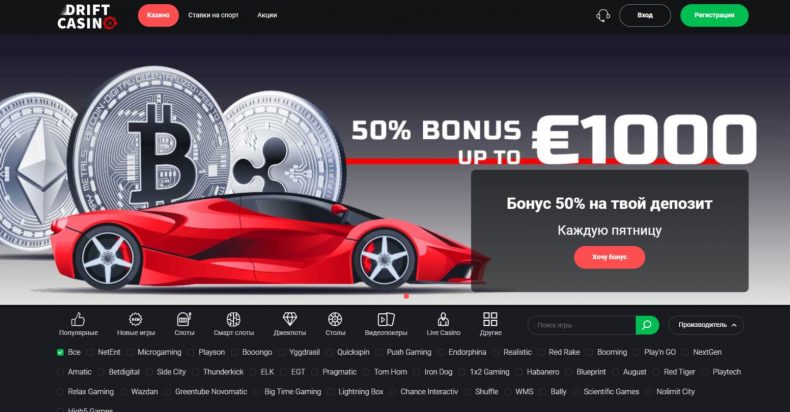790x412 pixels.
Task: Open the Популярные games category icon
Action: tap(78, 319)
